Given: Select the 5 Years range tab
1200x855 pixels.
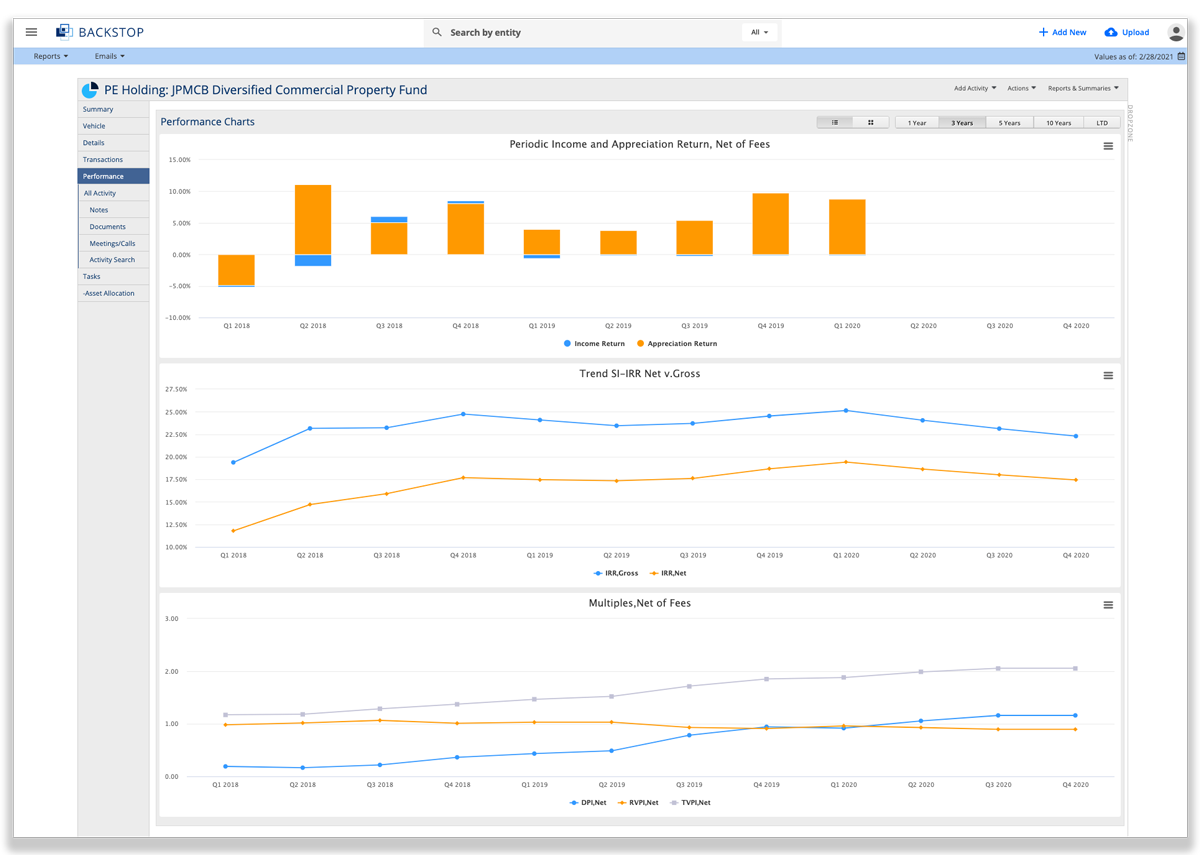Looking at the screenshot, I should 1010,123.
